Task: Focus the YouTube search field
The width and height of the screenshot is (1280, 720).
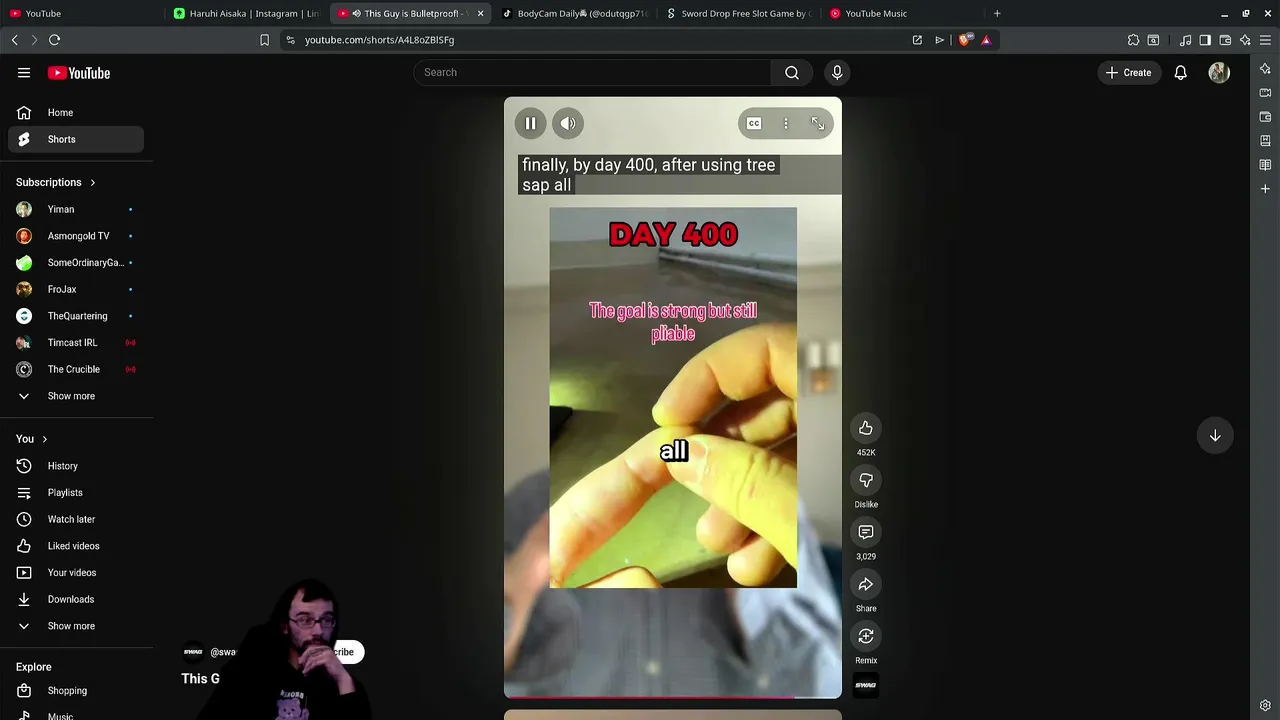Action: click(x=592, y=72)
